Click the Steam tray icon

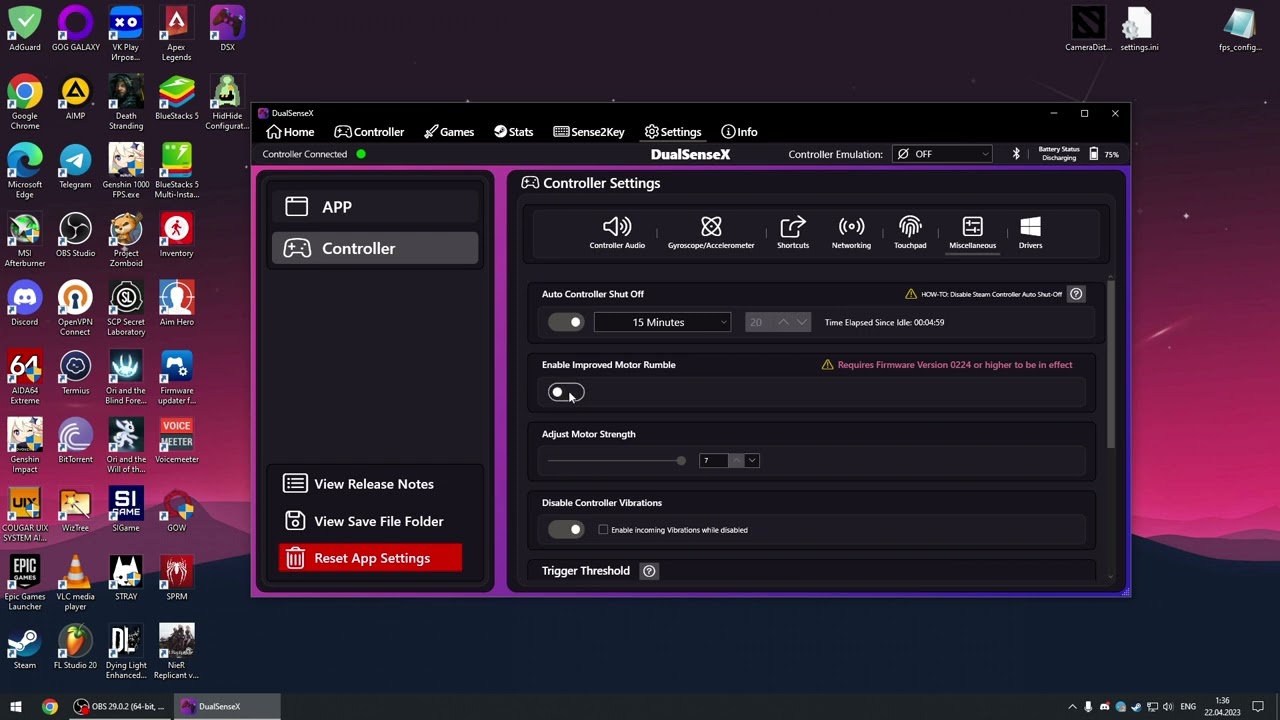1137,707
